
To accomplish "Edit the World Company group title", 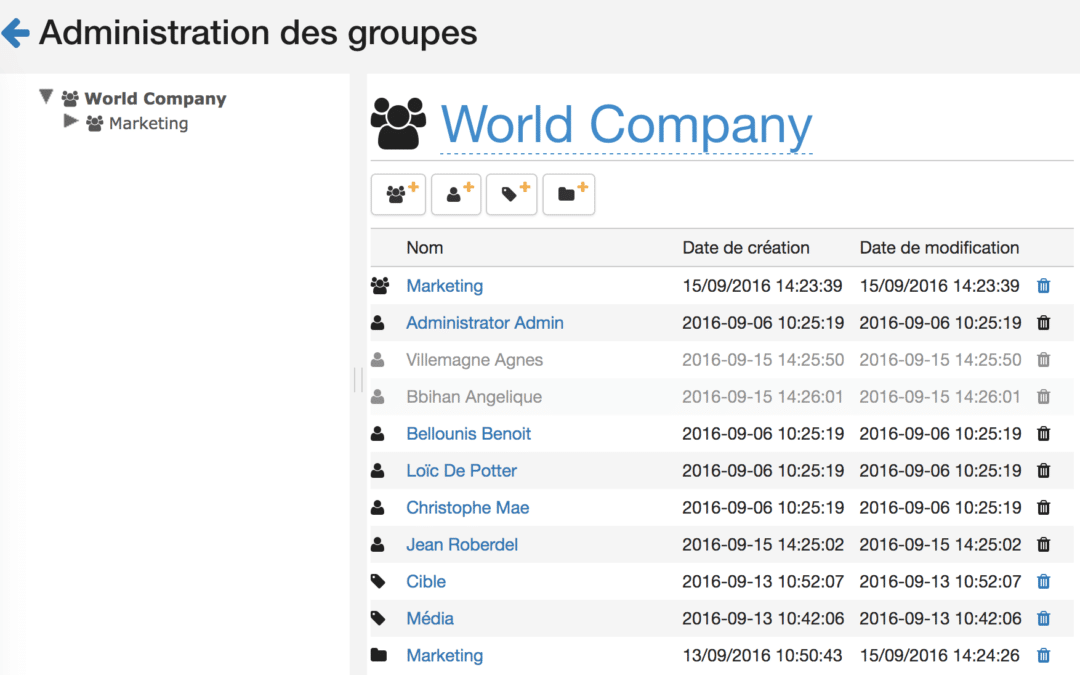I will 626,126.
